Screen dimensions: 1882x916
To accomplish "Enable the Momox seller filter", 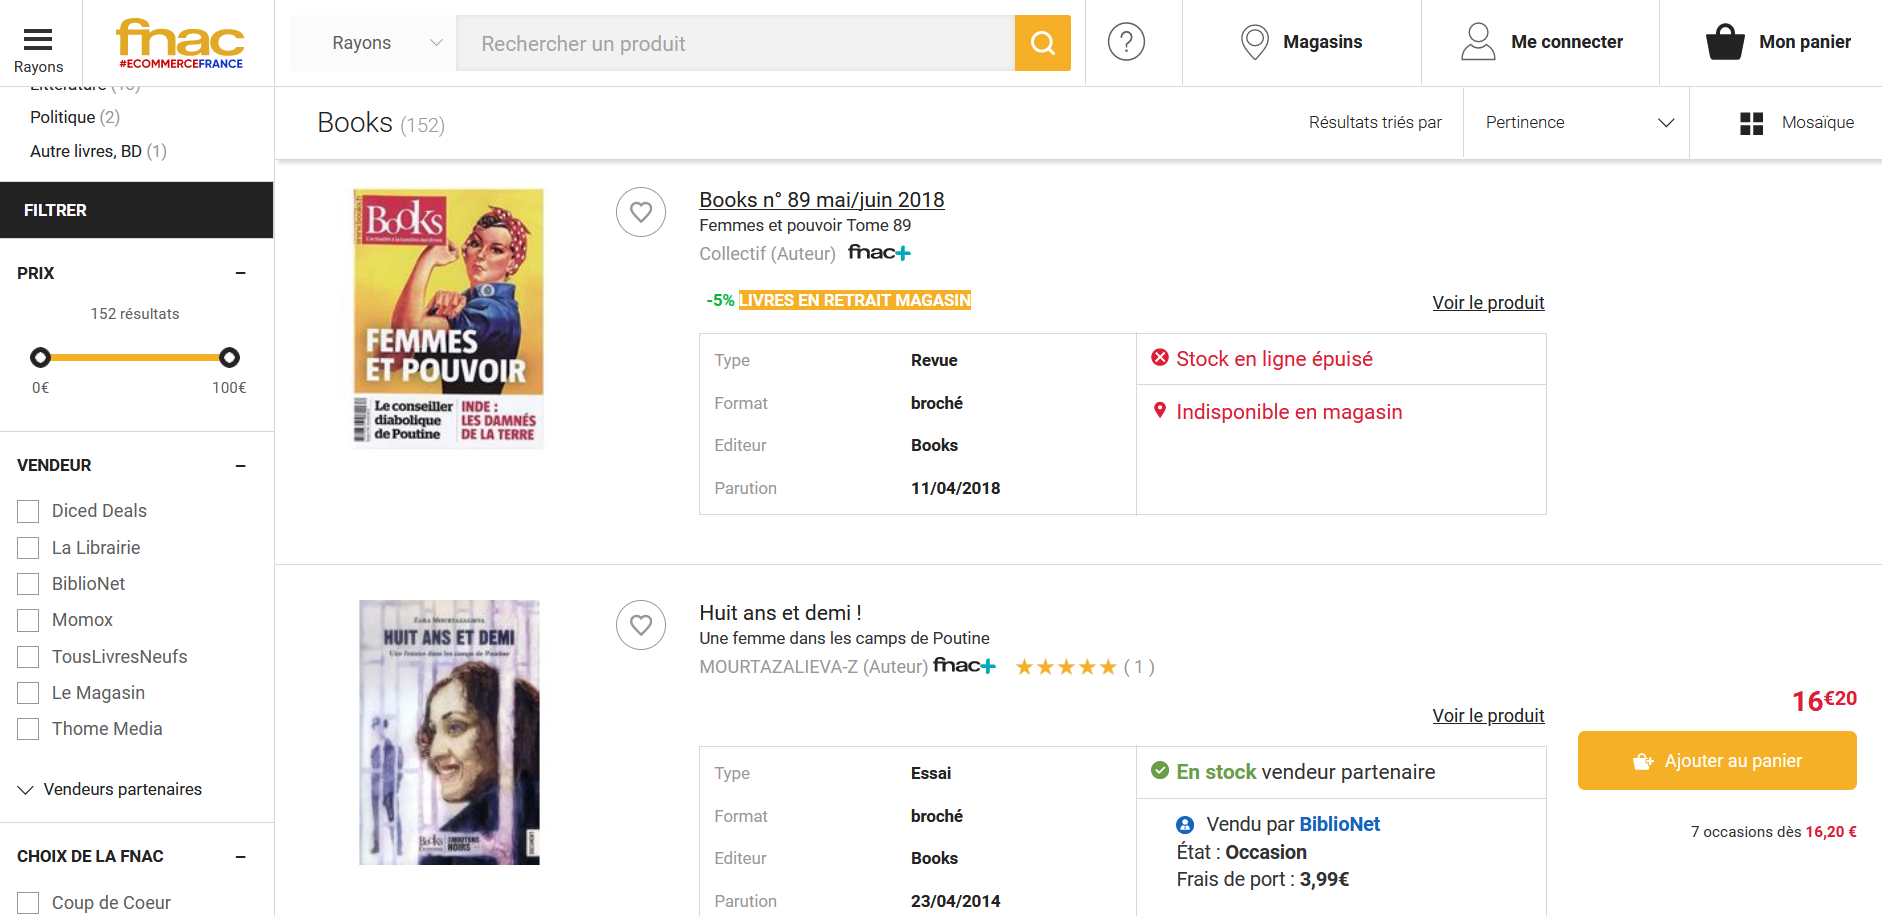I will (29, 621).
